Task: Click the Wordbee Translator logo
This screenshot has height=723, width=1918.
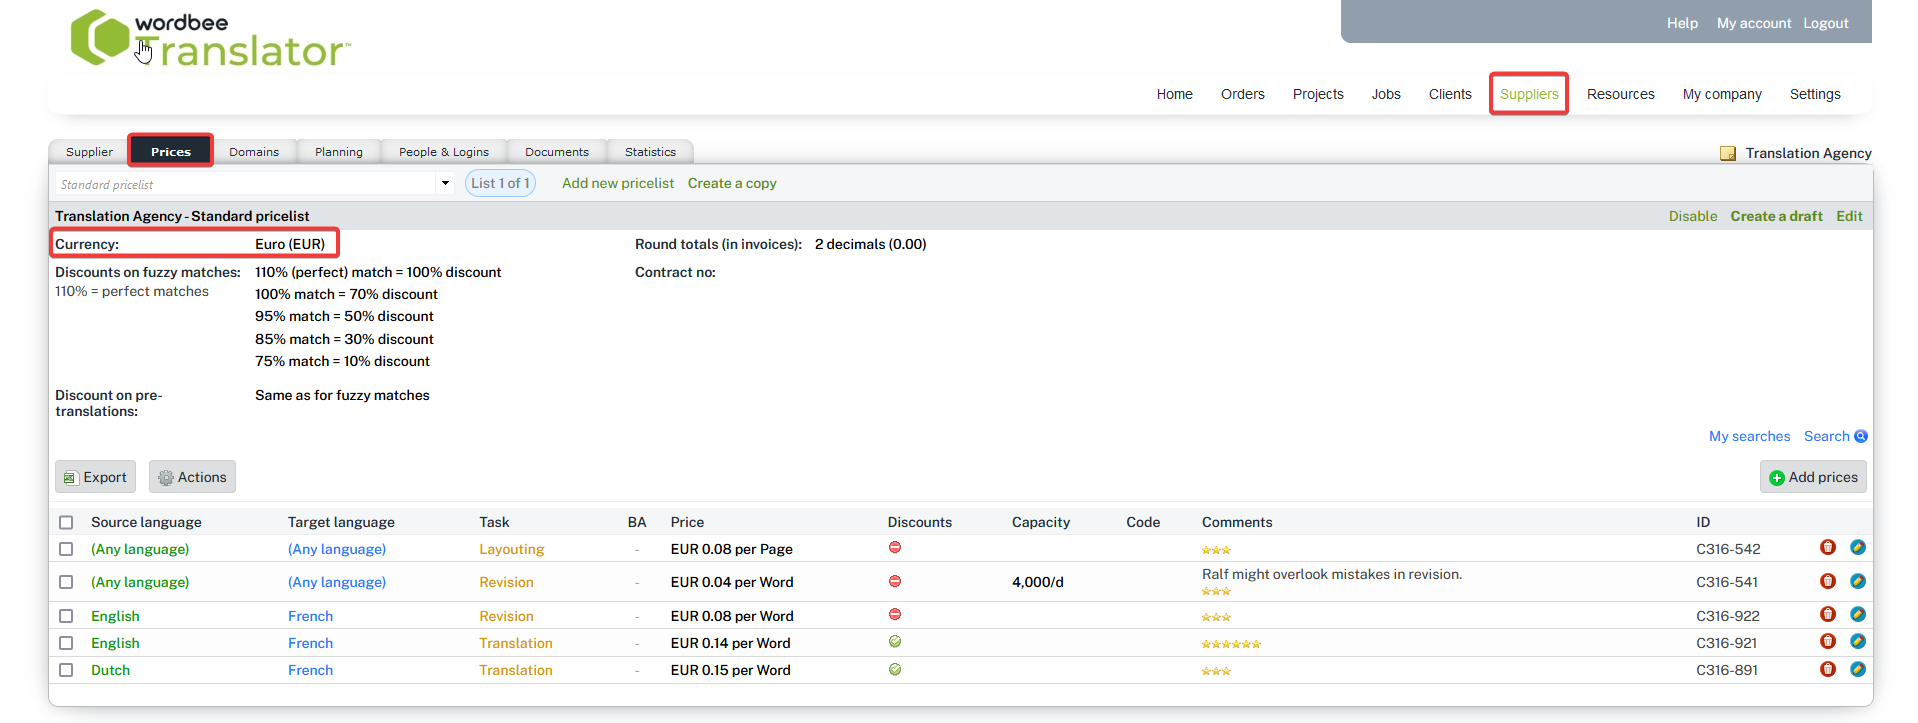Action: 210,39
